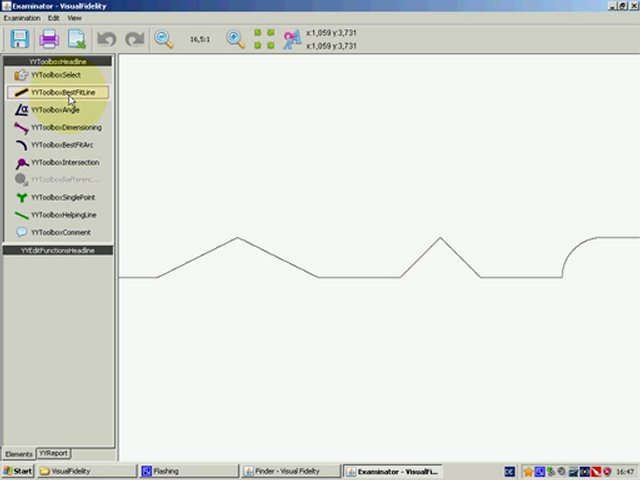Switch to Finder - Visual Fidelty taskbar window
Screen dimensions: 640x480
pyautogui.click(x=288, y=471)
